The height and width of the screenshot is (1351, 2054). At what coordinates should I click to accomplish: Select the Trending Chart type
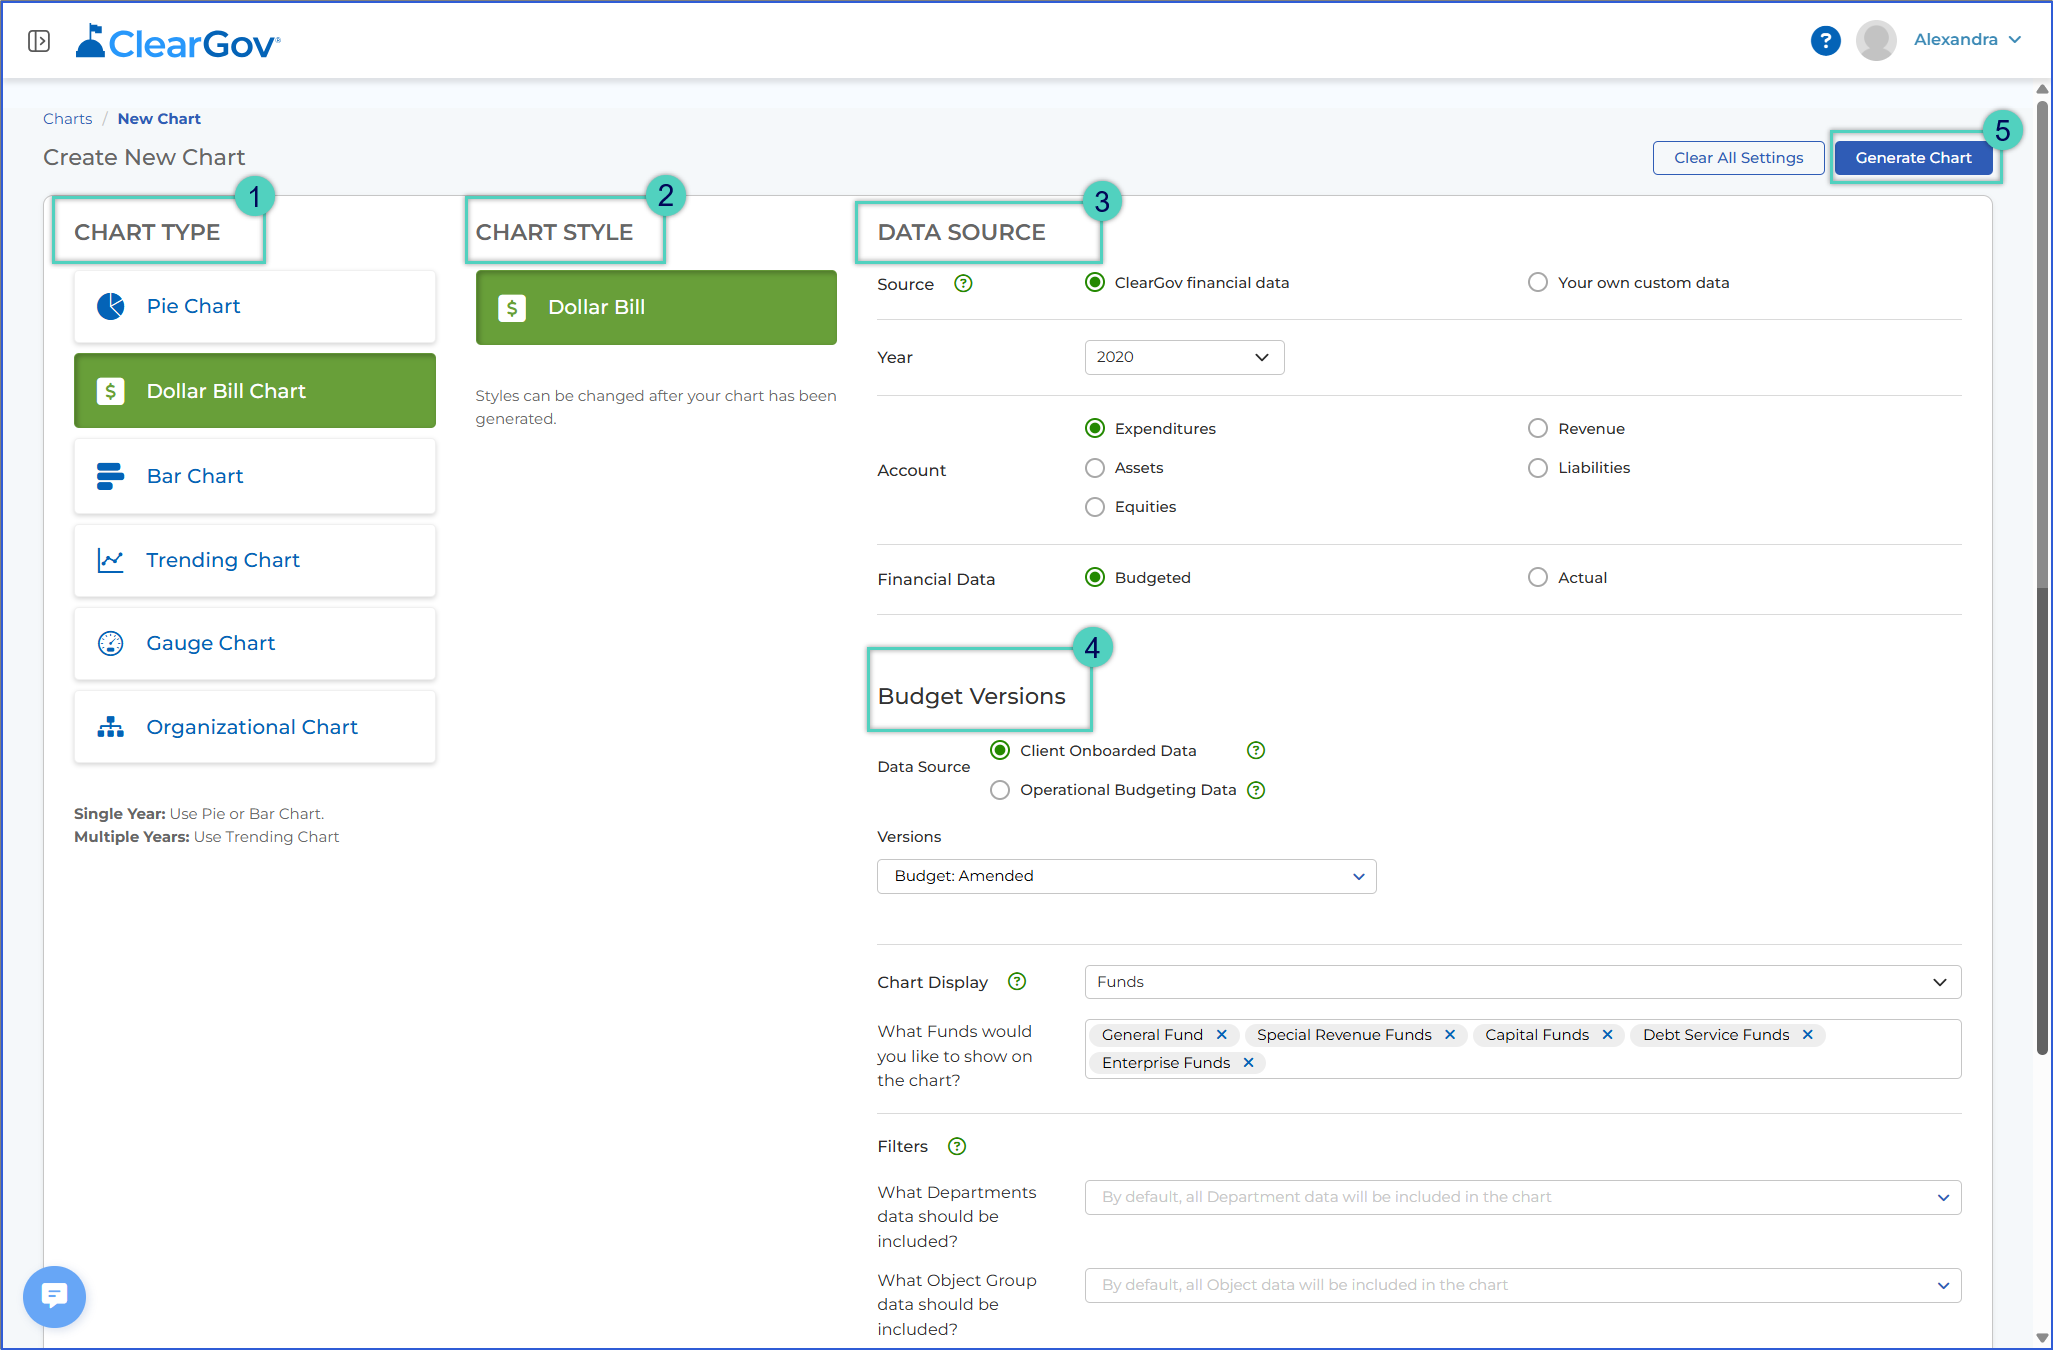pos(255,560)
